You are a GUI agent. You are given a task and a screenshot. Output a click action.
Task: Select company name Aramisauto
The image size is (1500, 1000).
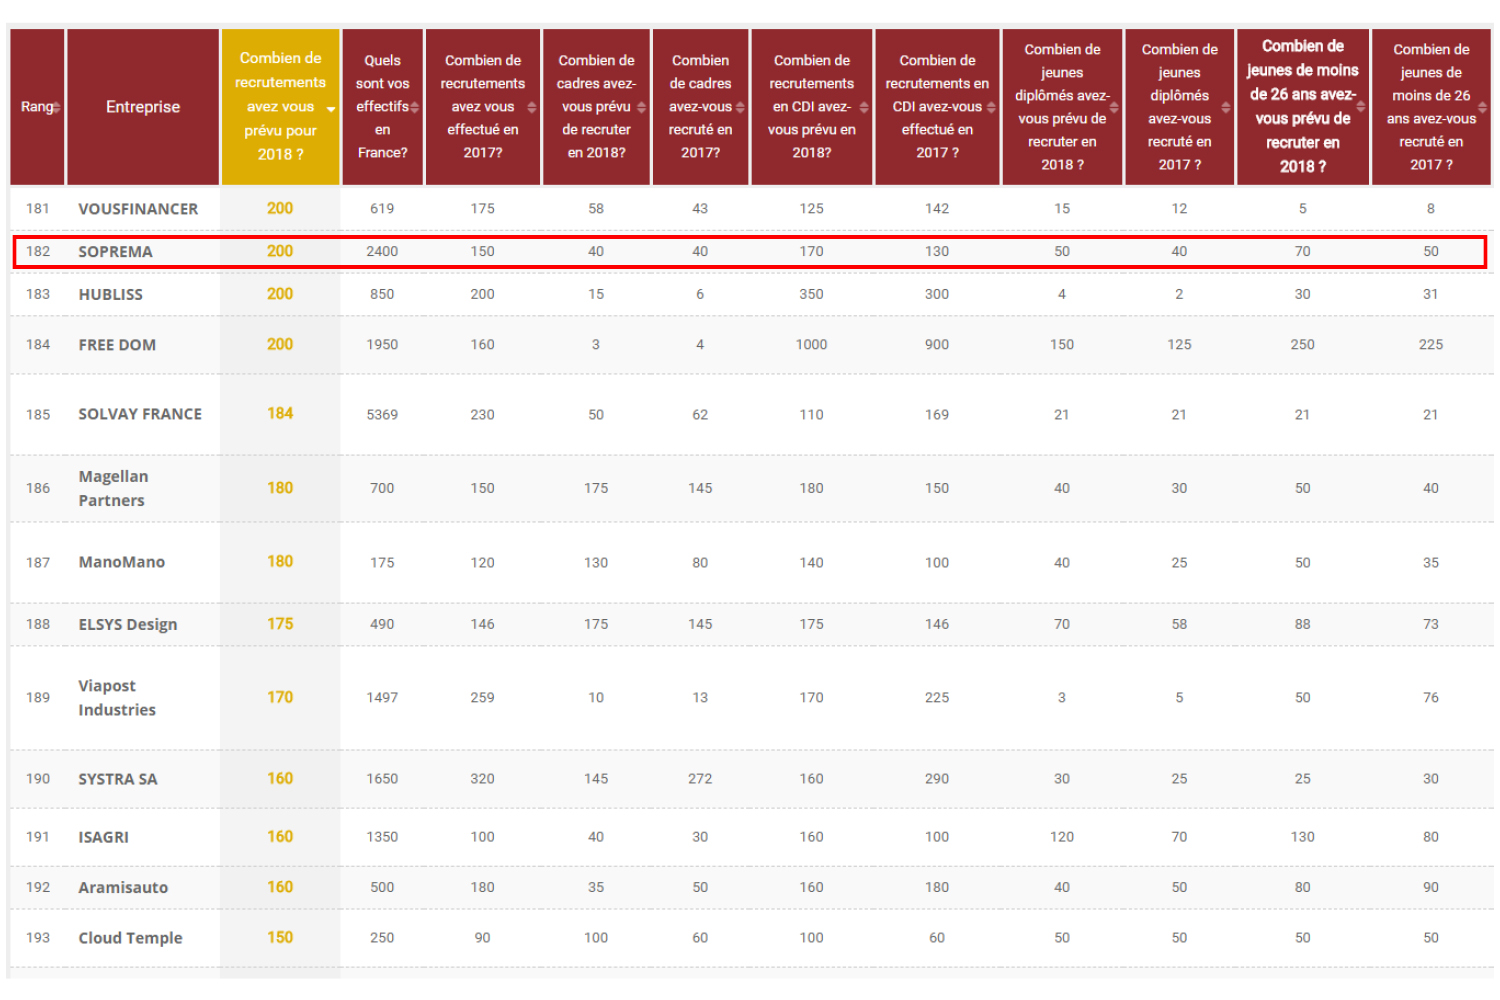123,887
